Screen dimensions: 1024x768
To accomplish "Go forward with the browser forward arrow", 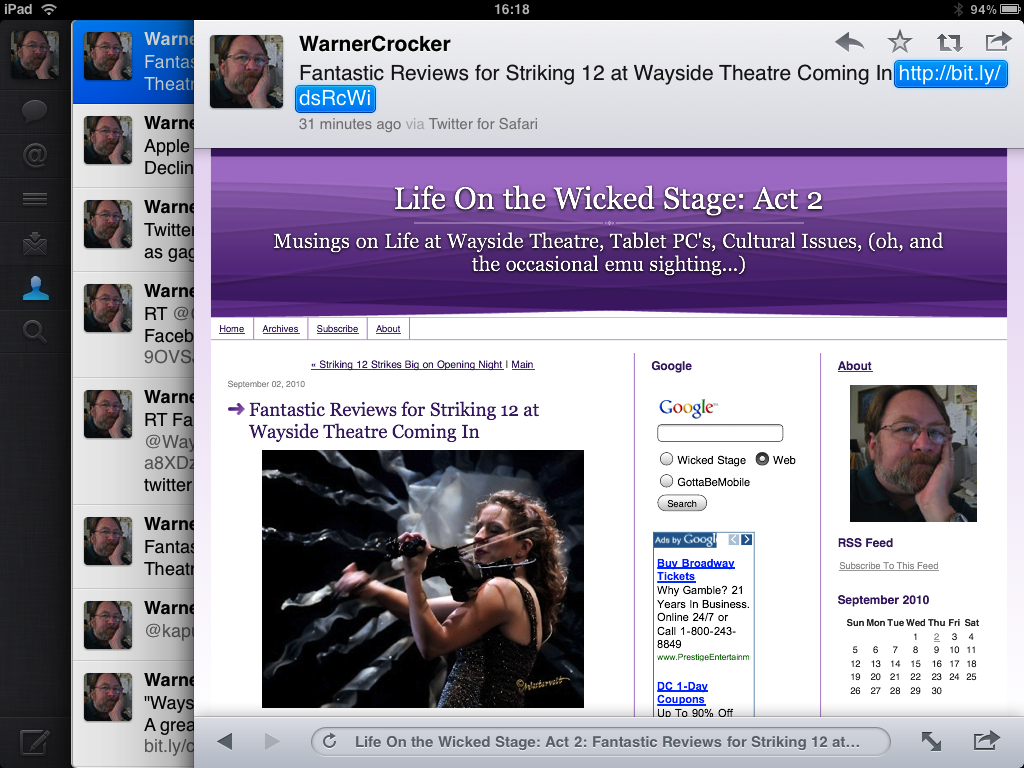I will (x=272, y=741).
